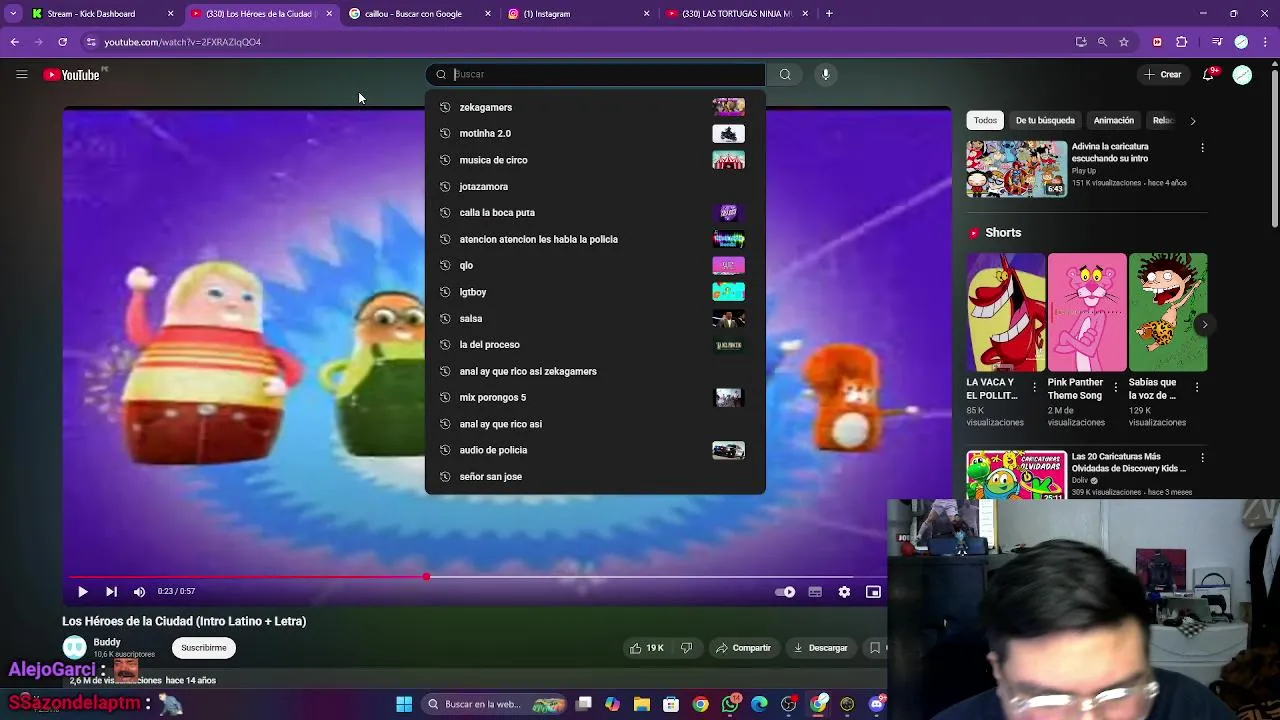Open YouTube notifications bell
The height and width of the screenshot is (720, 1280).
pyautogui.click(x=1208, y=74)
